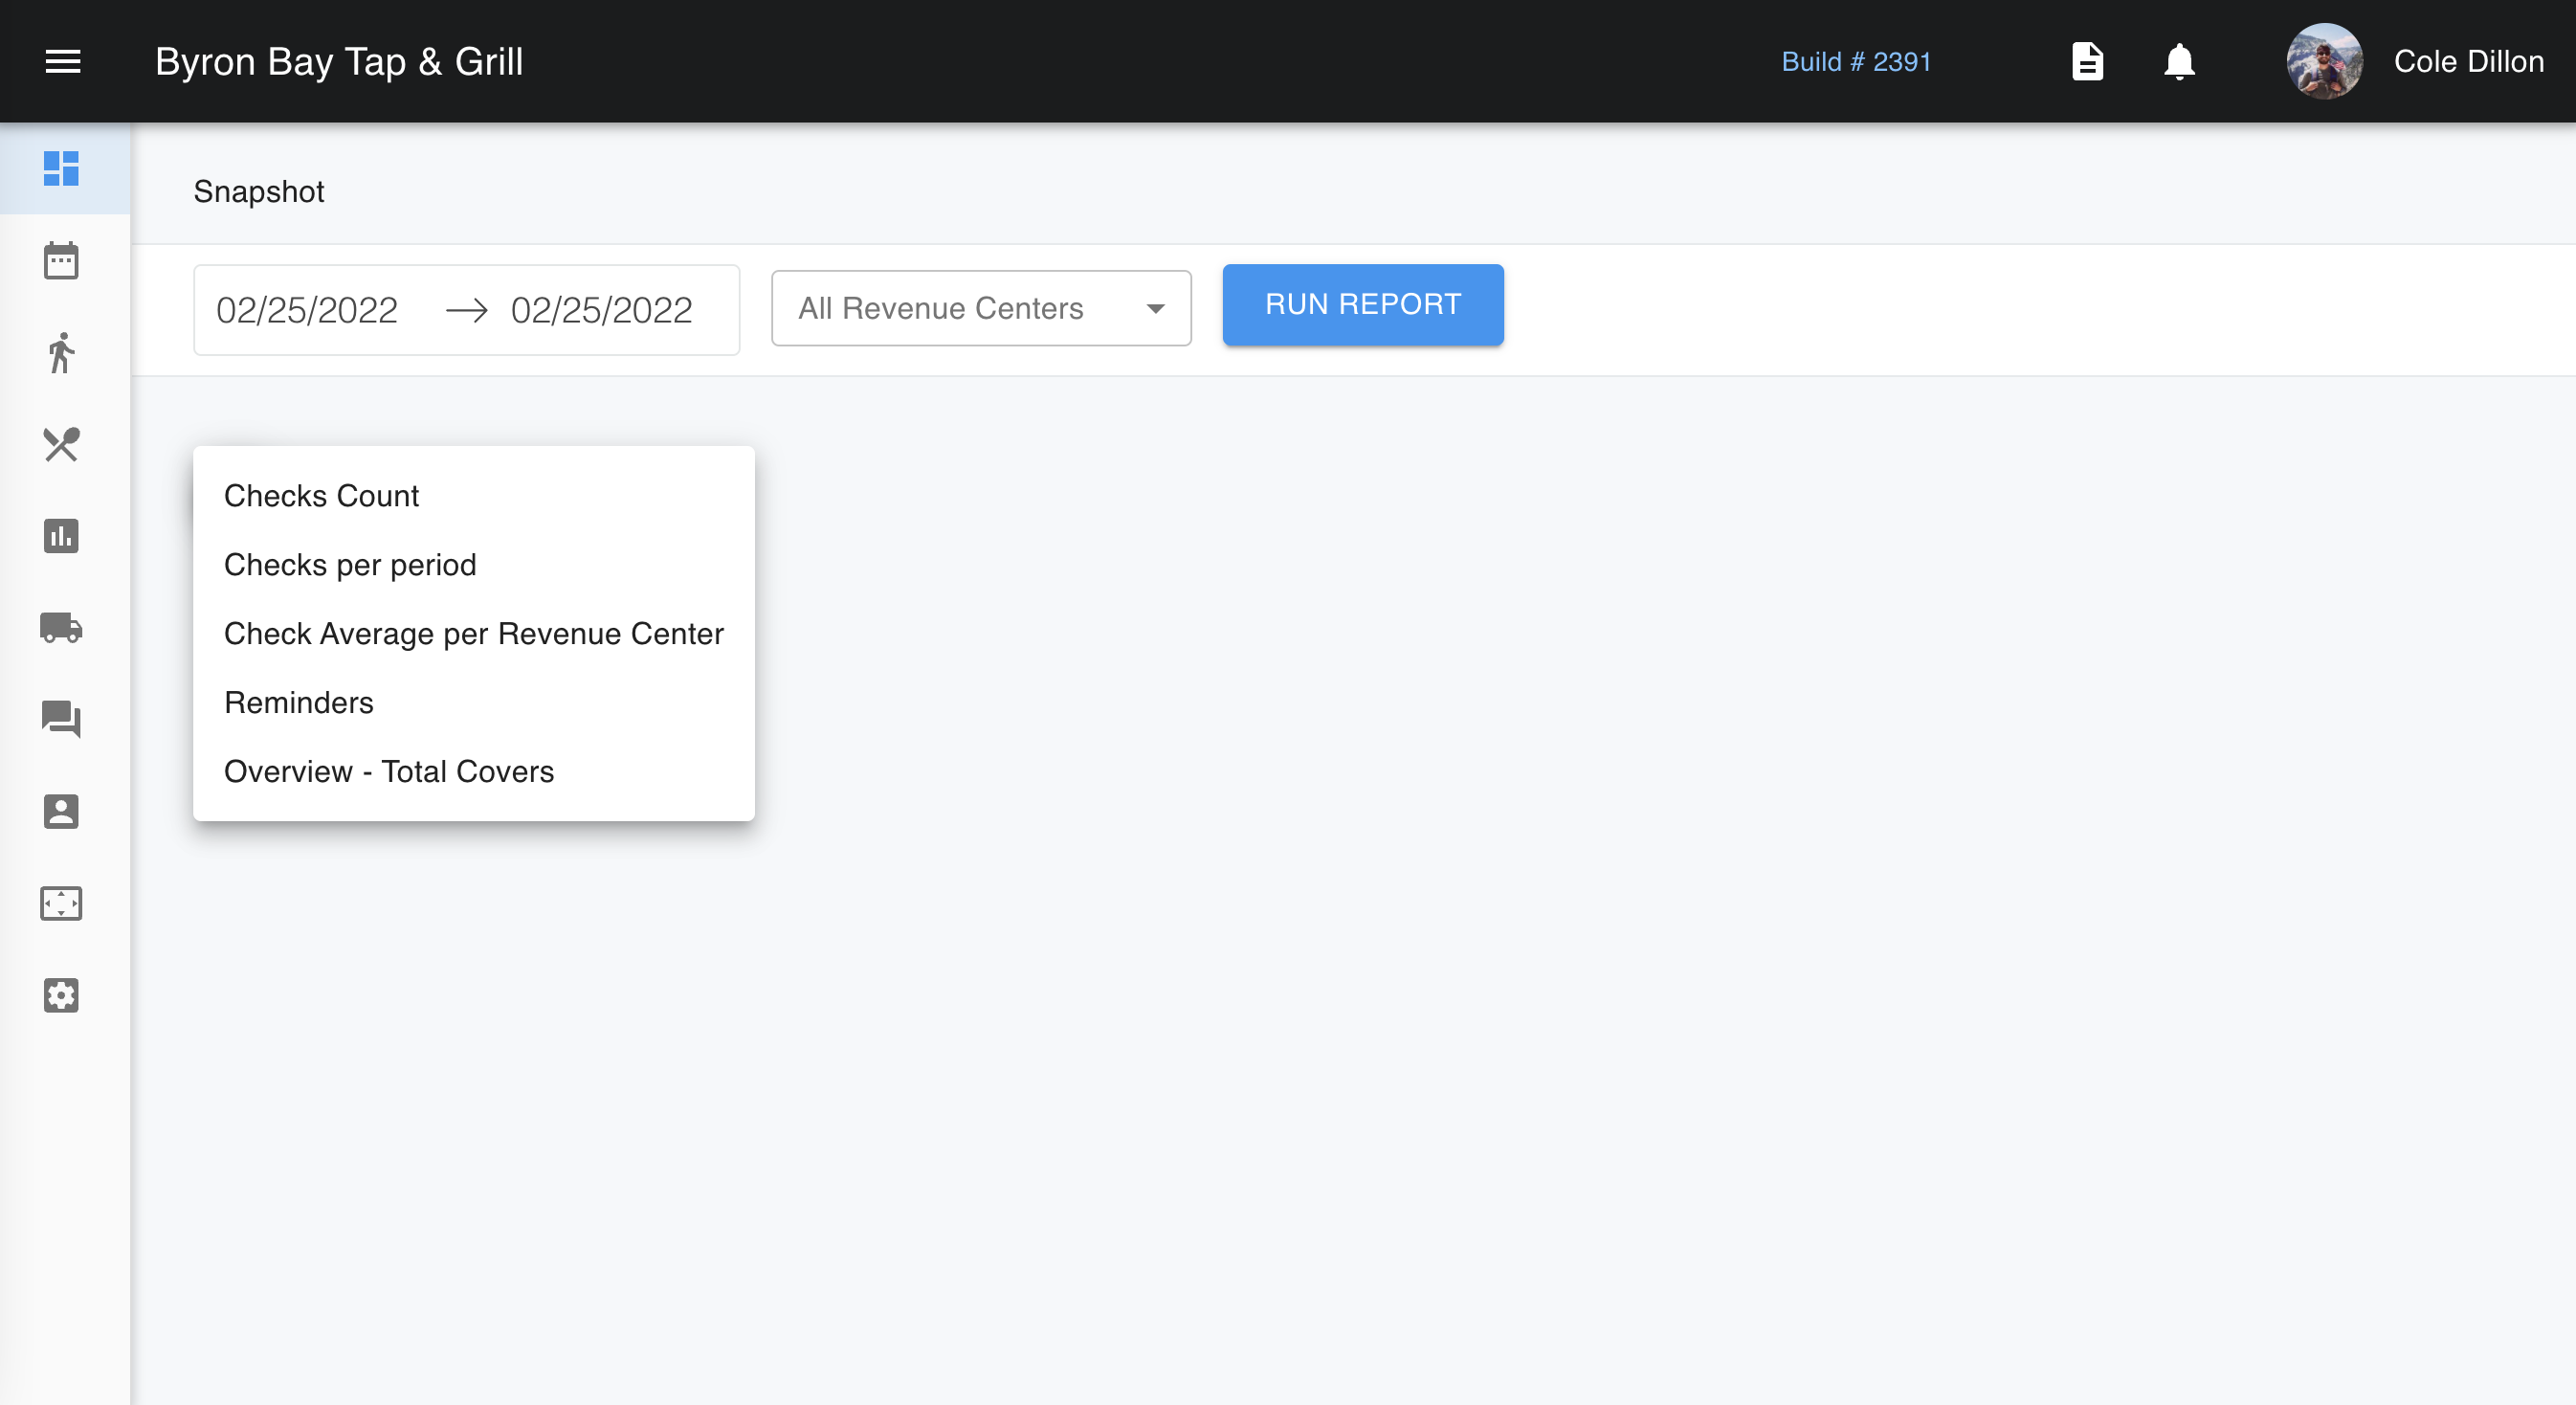The image size is (2576, 1405).
Task: Expand the All Revenue Centers dropdown
Action: [x=981, y=309]
